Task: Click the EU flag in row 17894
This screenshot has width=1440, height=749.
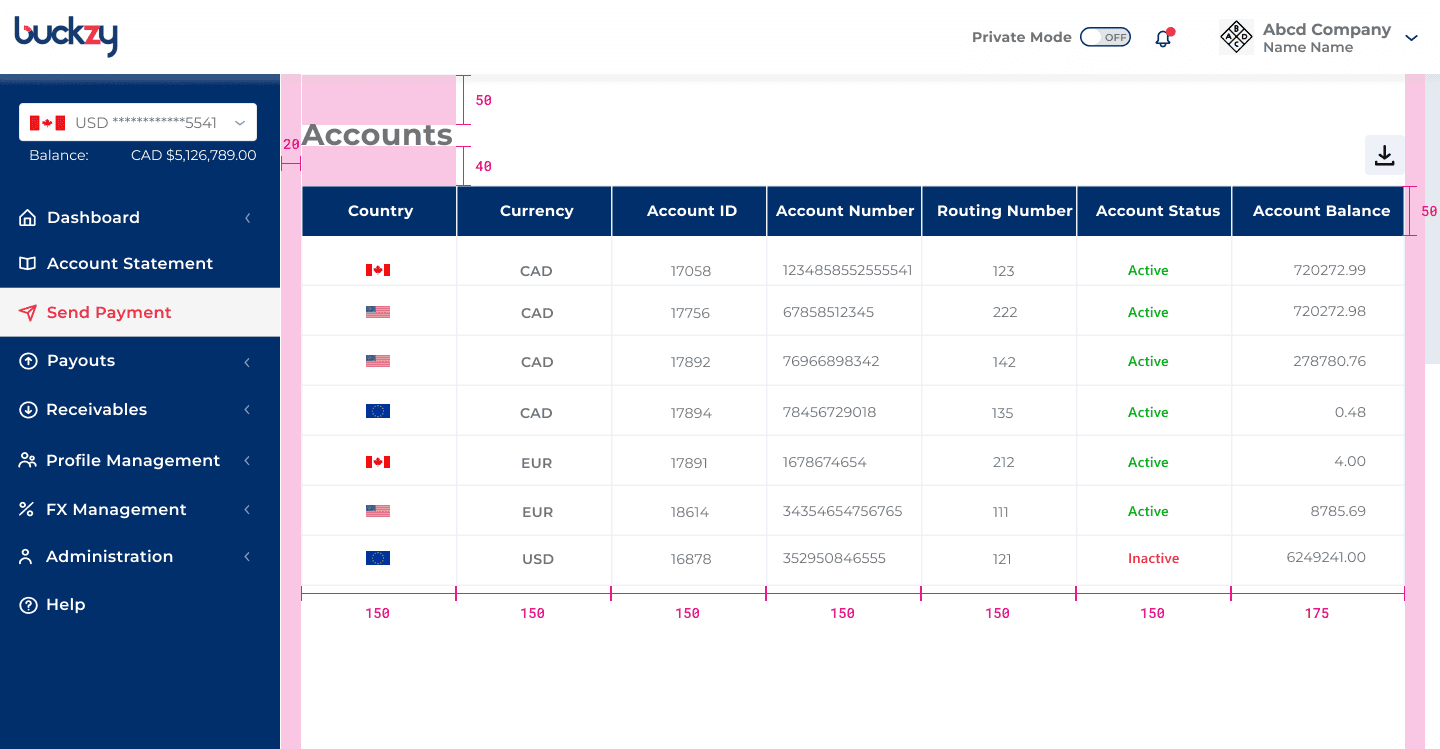Action: click(378, 411)
